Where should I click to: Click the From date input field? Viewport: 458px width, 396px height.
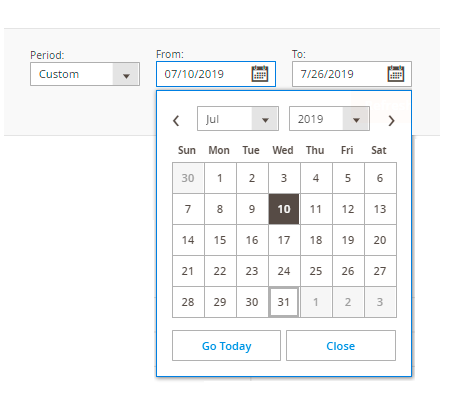click(216, 74)
